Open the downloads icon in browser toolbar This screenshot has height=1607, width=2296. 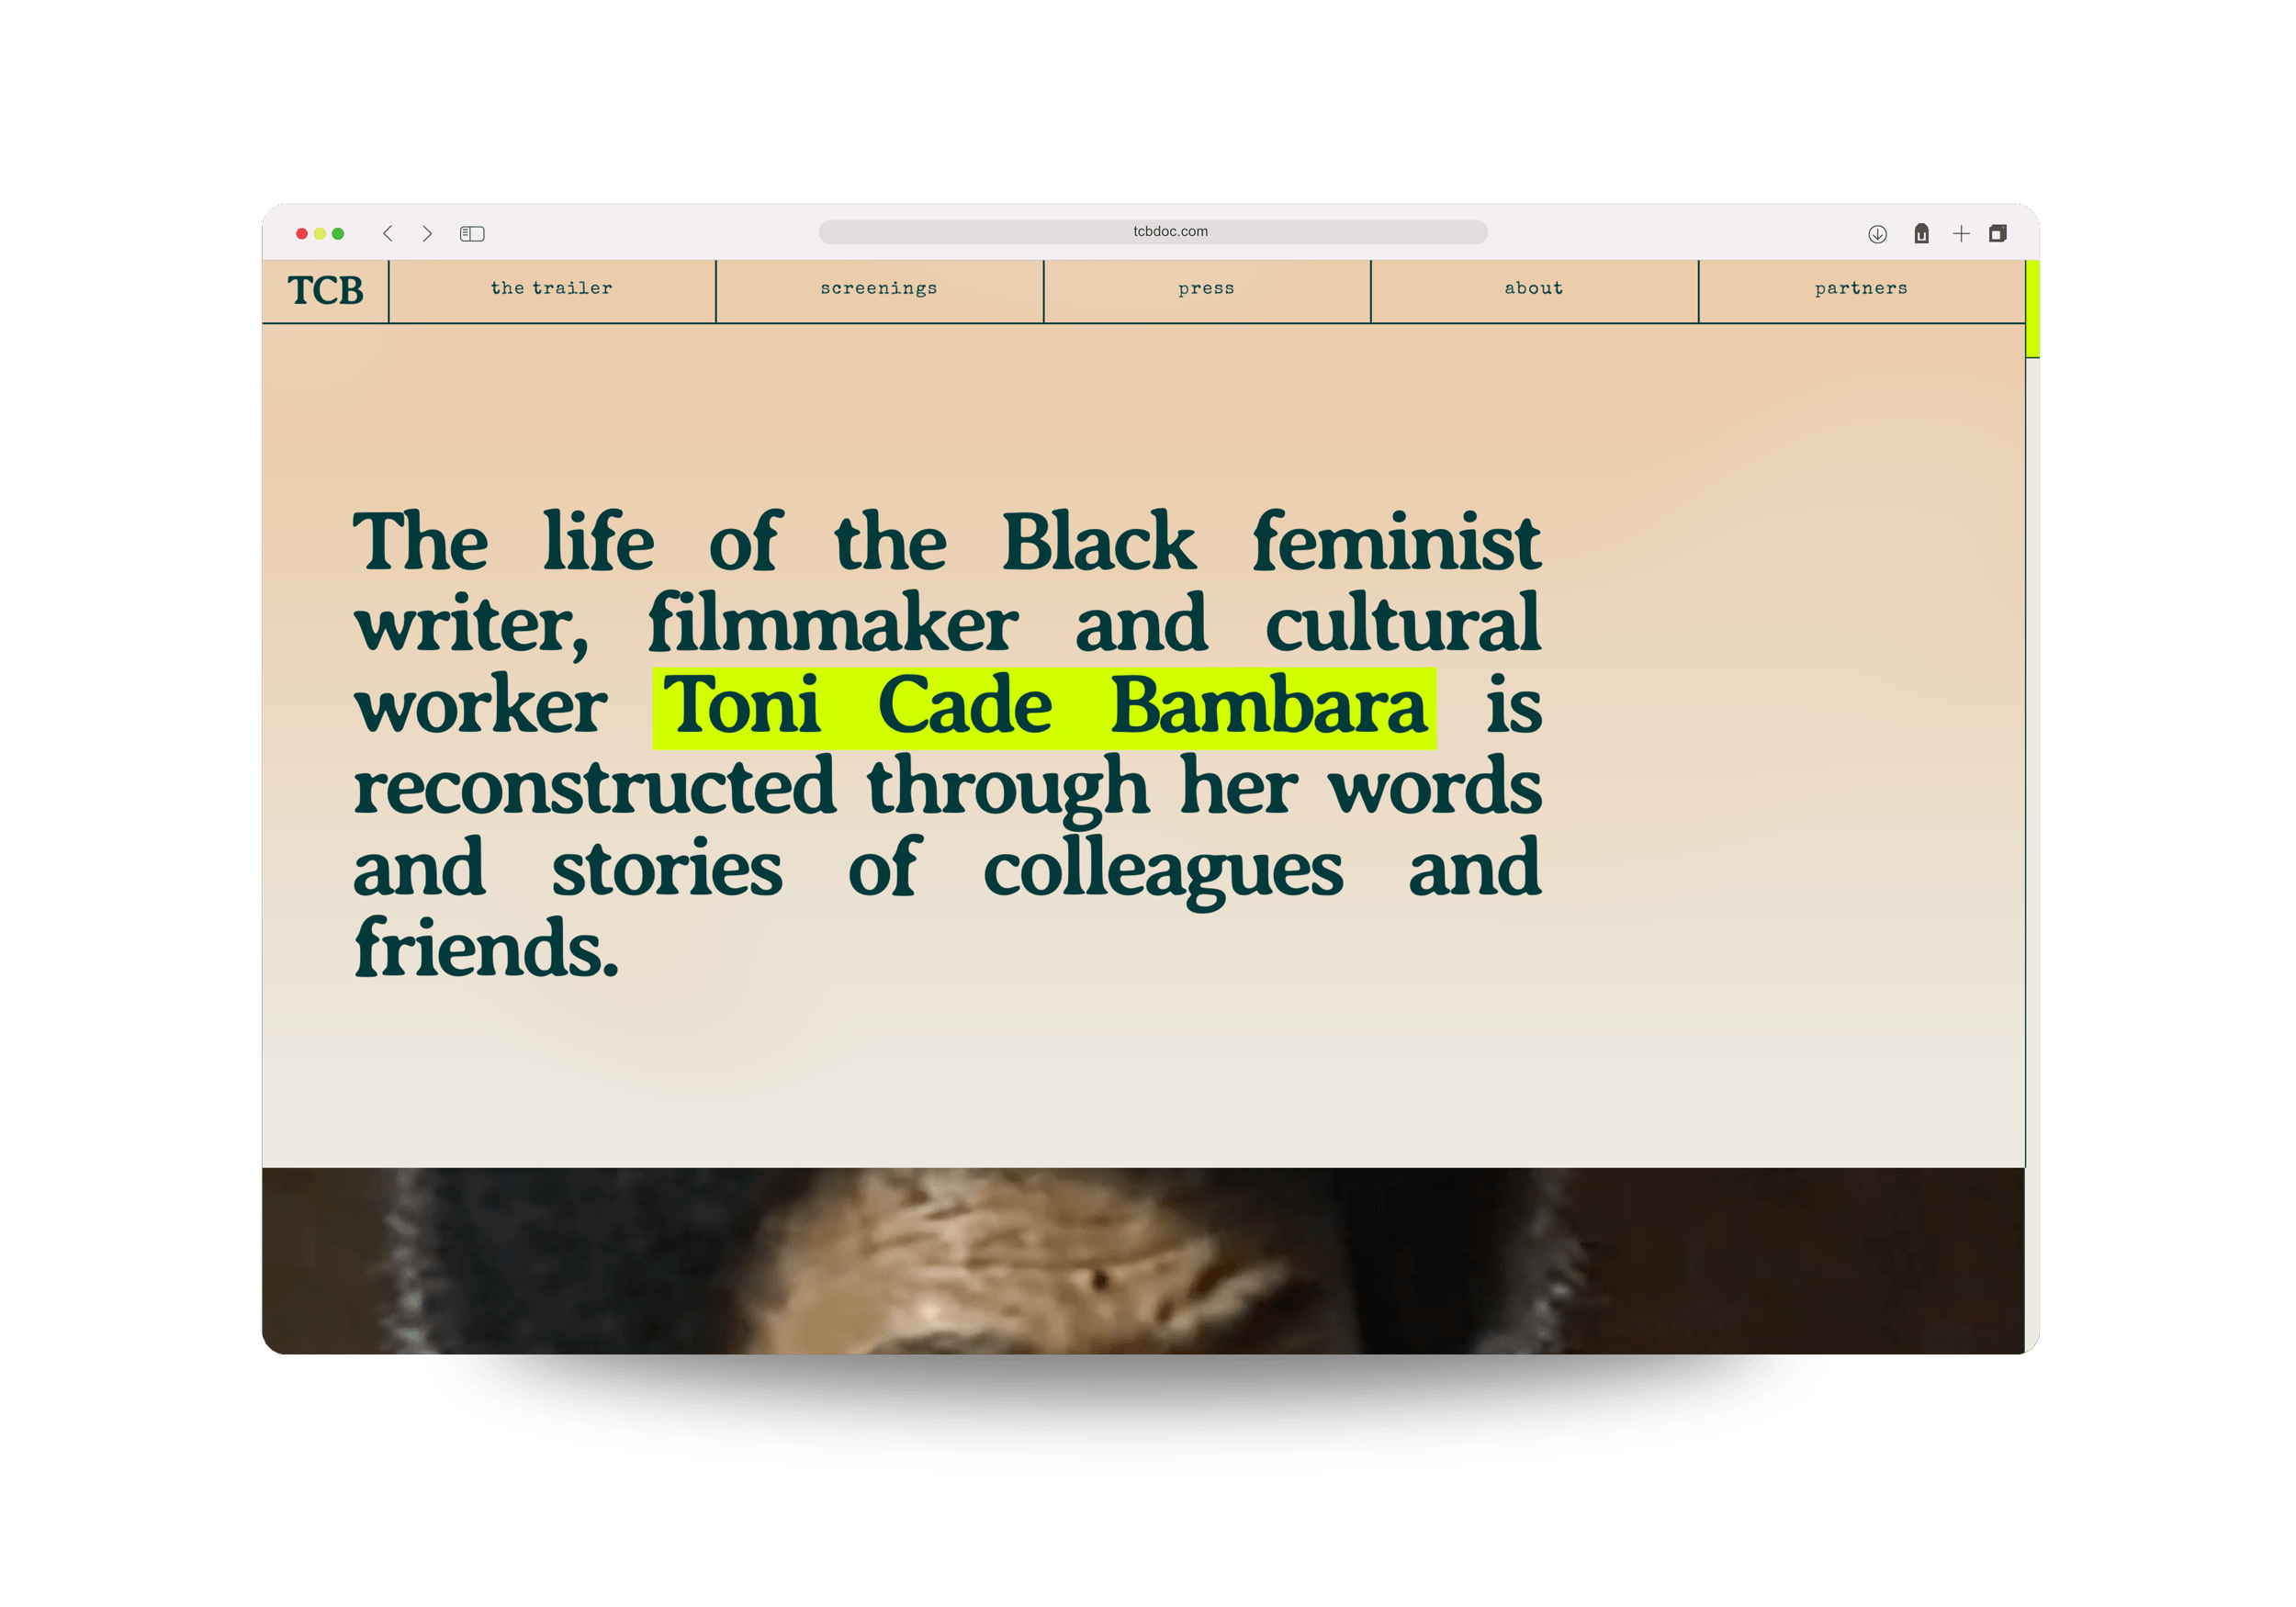click(1877, 234)
